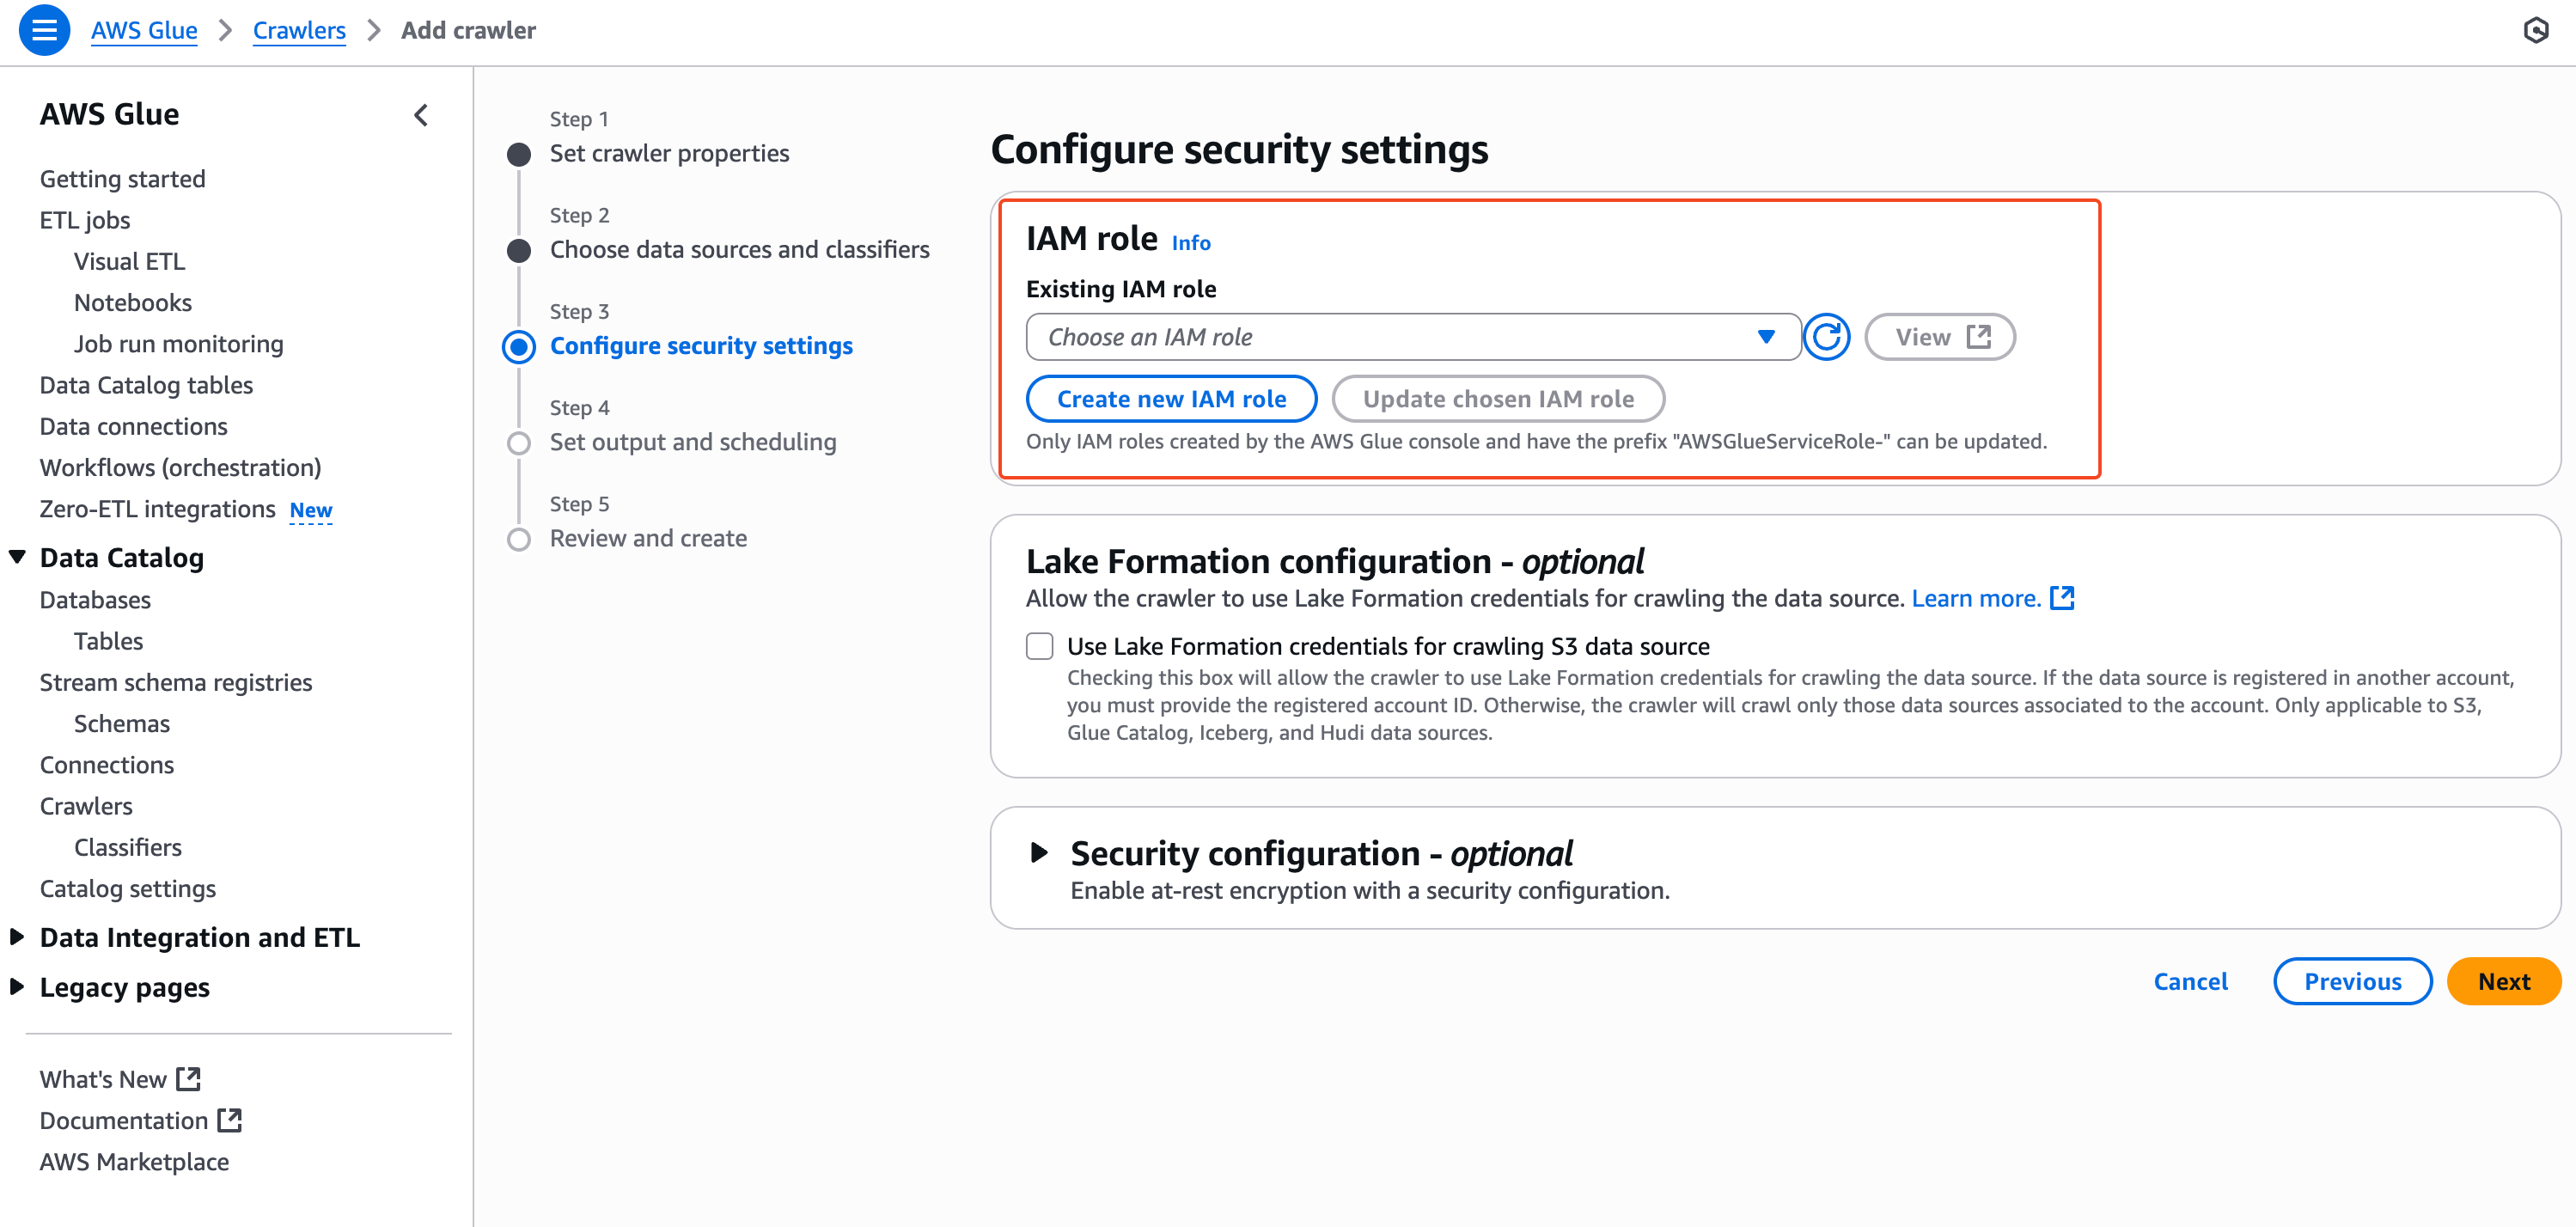Open the Choose an IAM role dropdown

click(x=1412, y=337)
